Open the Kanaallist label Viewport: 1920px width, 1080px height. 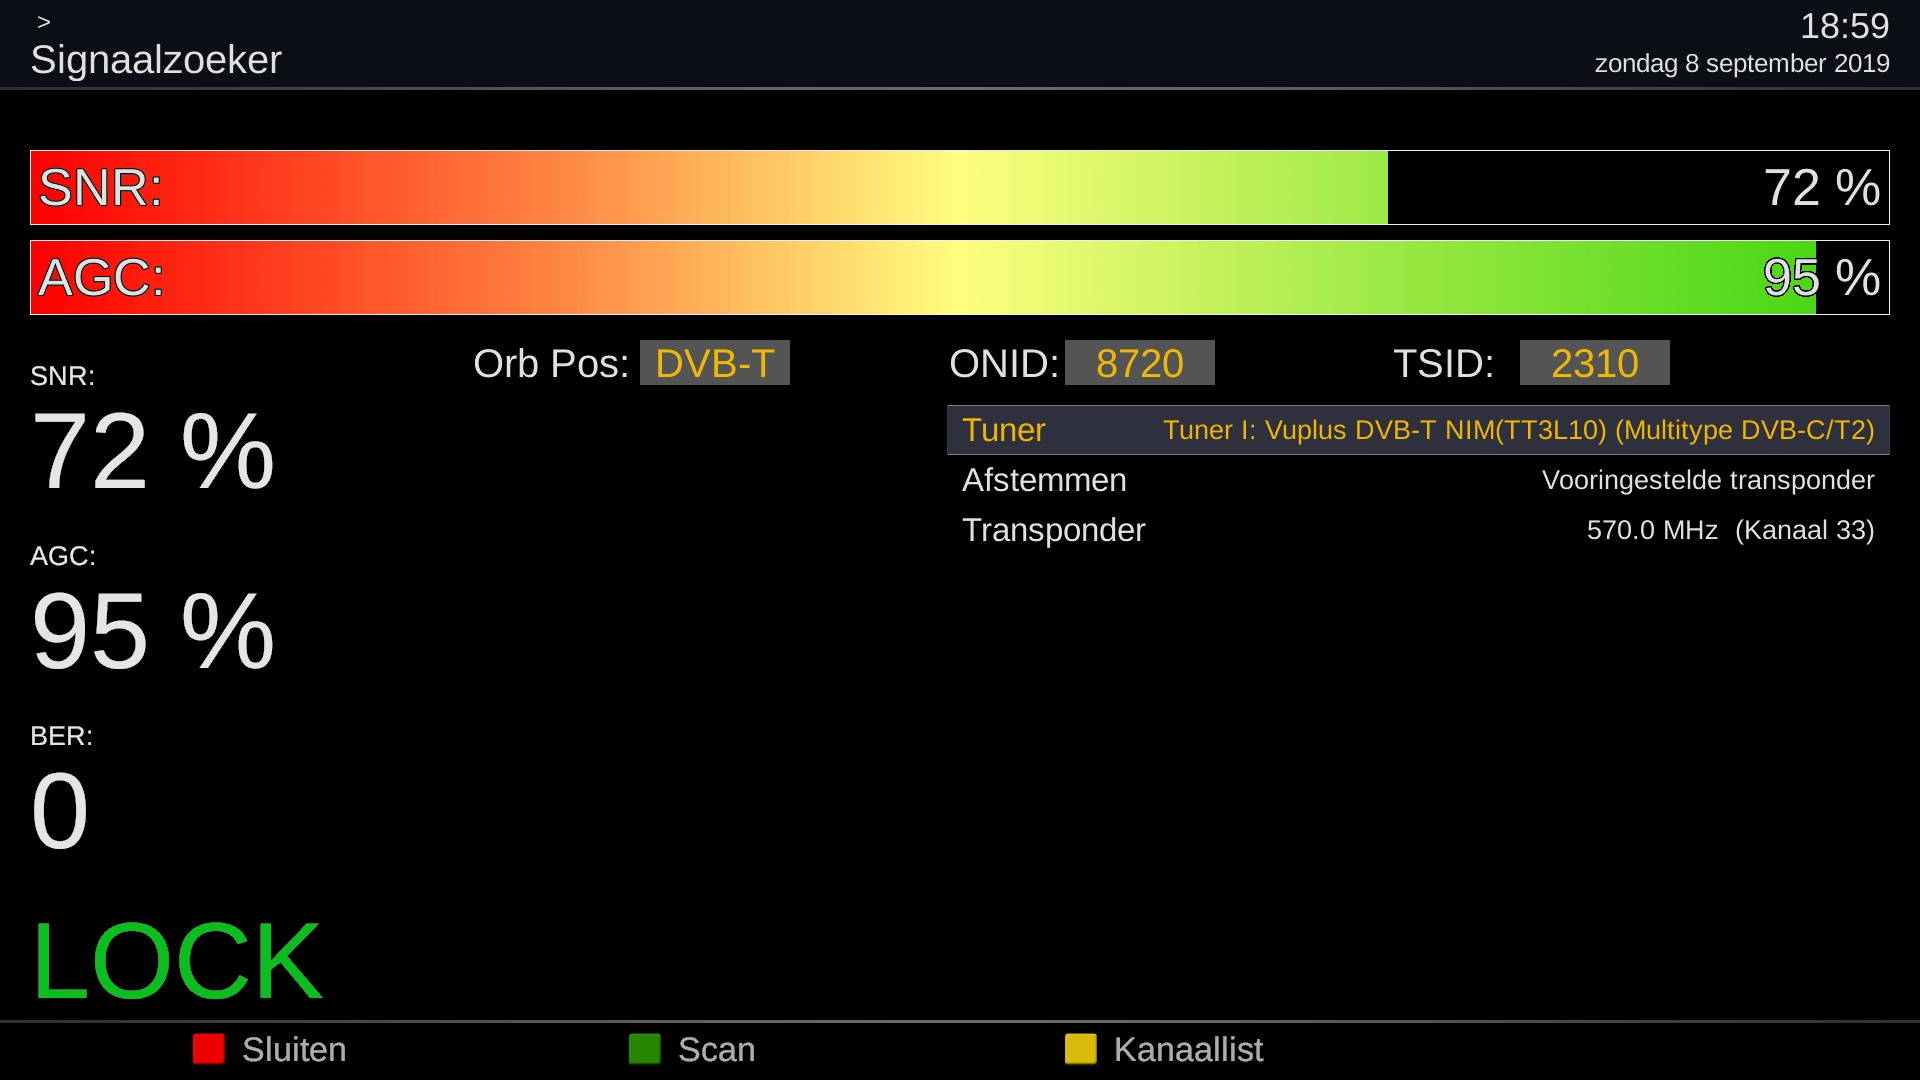pos(1188,1049)
